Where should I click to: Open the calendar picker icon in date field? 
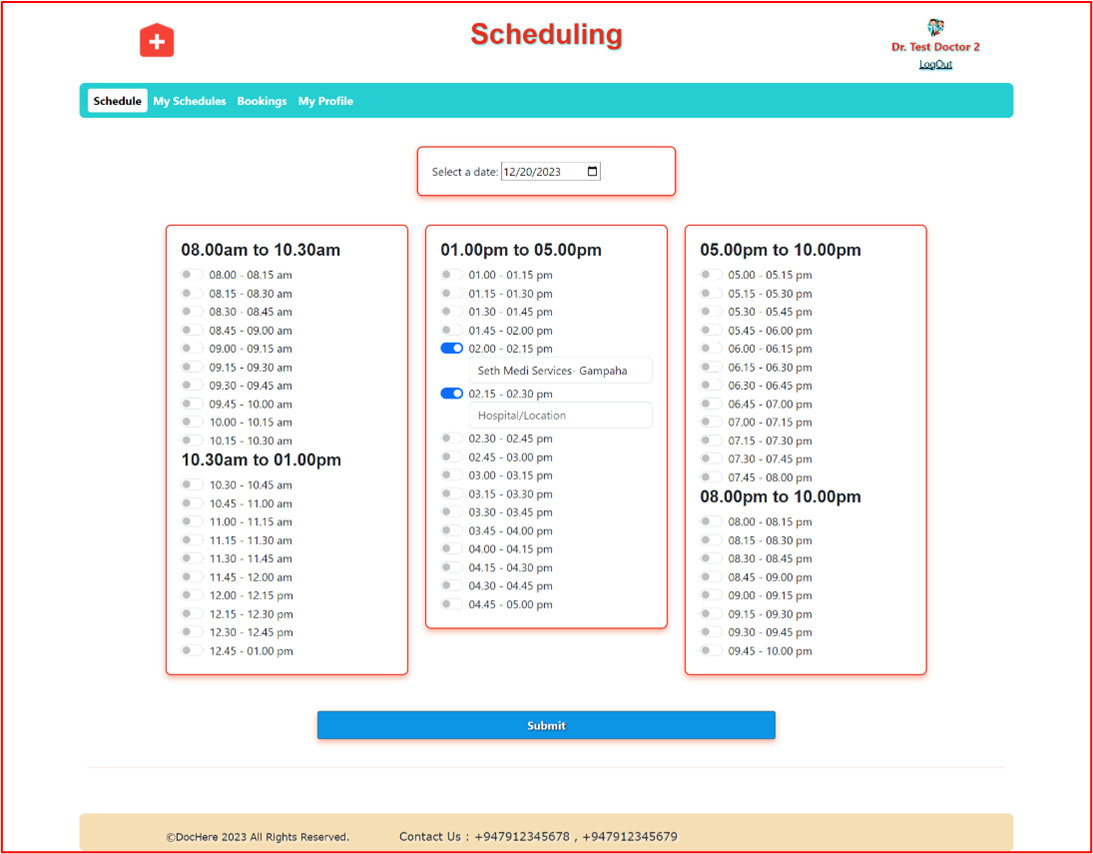point(593,171)
